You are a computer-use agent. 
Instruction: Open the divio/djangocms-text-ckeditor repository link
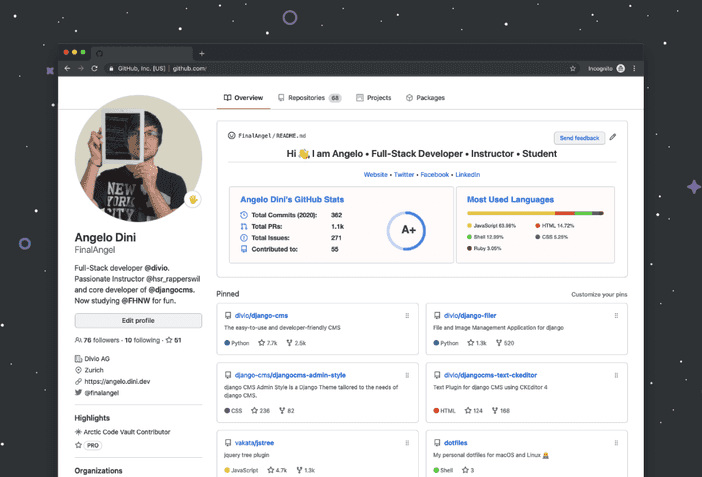491,375
